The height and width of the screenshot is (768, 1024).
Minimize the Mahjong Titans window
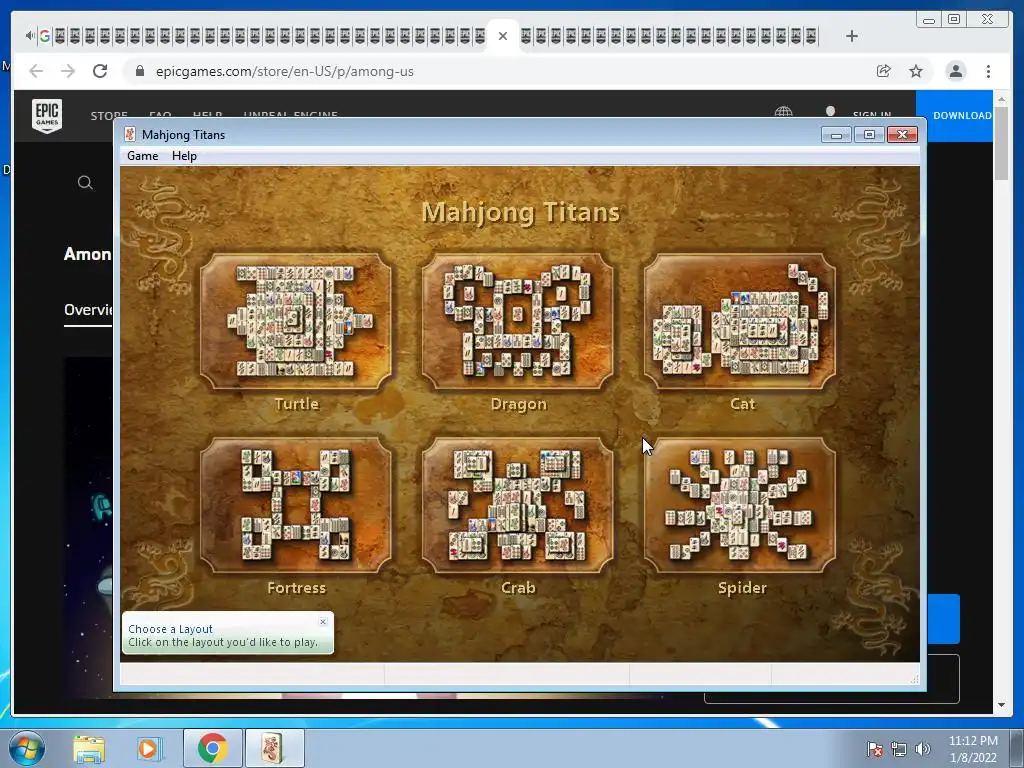point(836,135)
